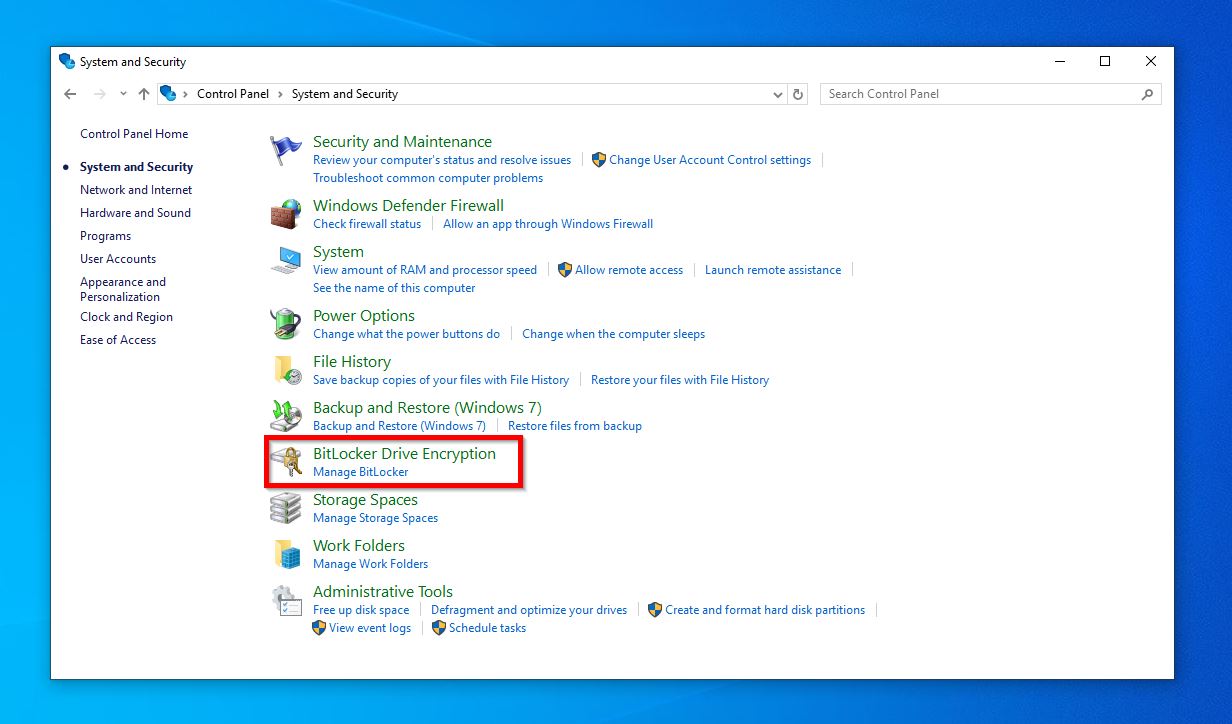Open BitLocker Drive Encryption heading

tap(404, 454)
